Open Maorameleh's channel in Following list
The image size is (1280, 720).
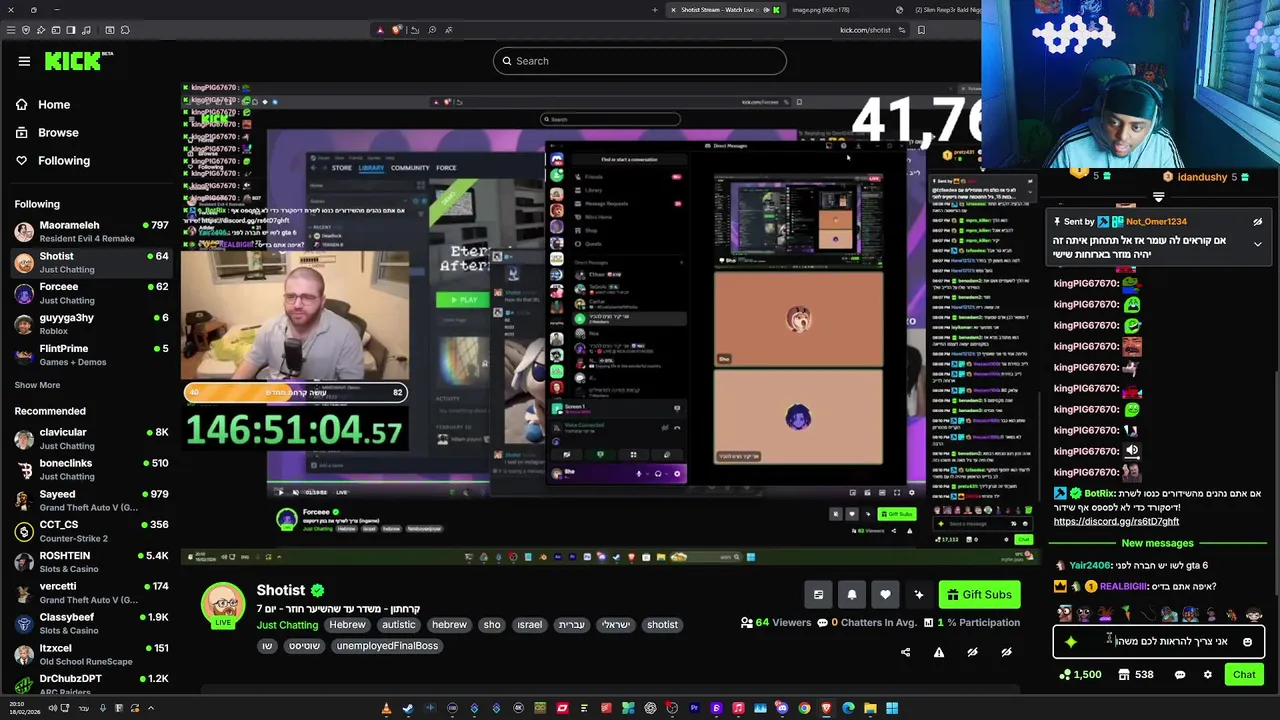coord(92,232)
